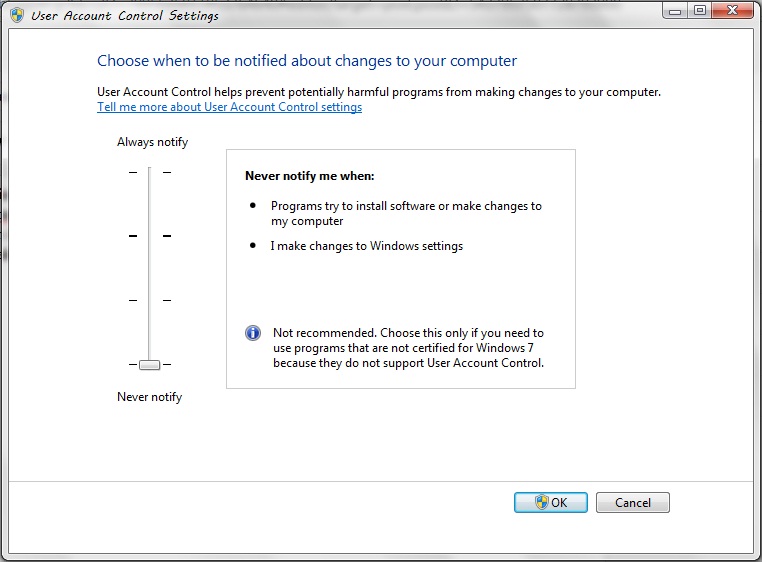762x562 pixels.
Task: Click the shield icon in the title bar
Action: (x=17, y=15)
